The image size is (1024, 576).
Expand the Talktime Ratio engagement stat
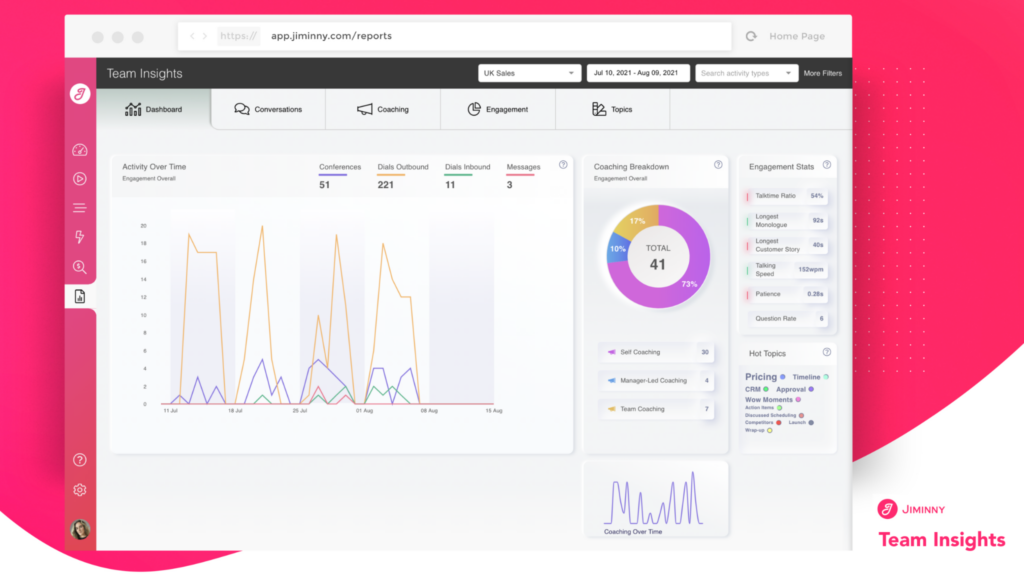click(x=785, y=197)
